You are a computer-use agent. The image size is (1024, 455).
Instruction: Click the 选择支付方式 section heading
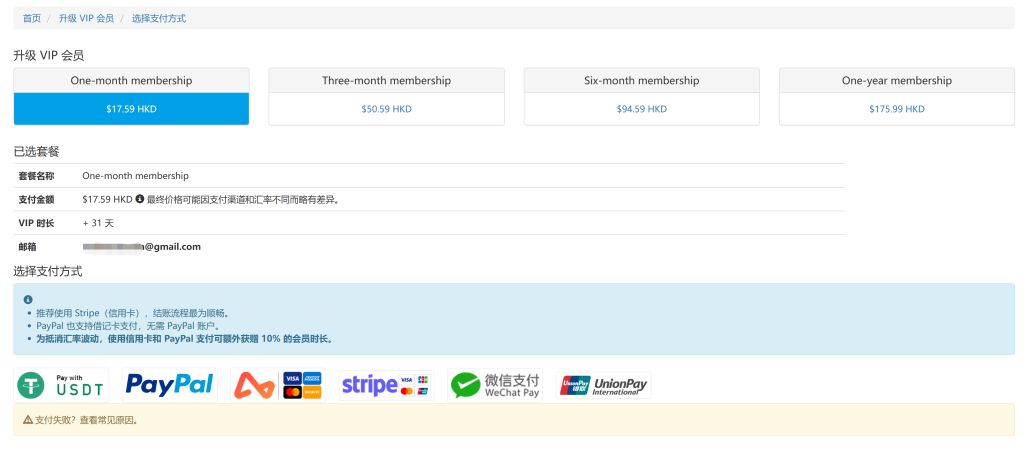pyautogui.click(x=48, y=271)
